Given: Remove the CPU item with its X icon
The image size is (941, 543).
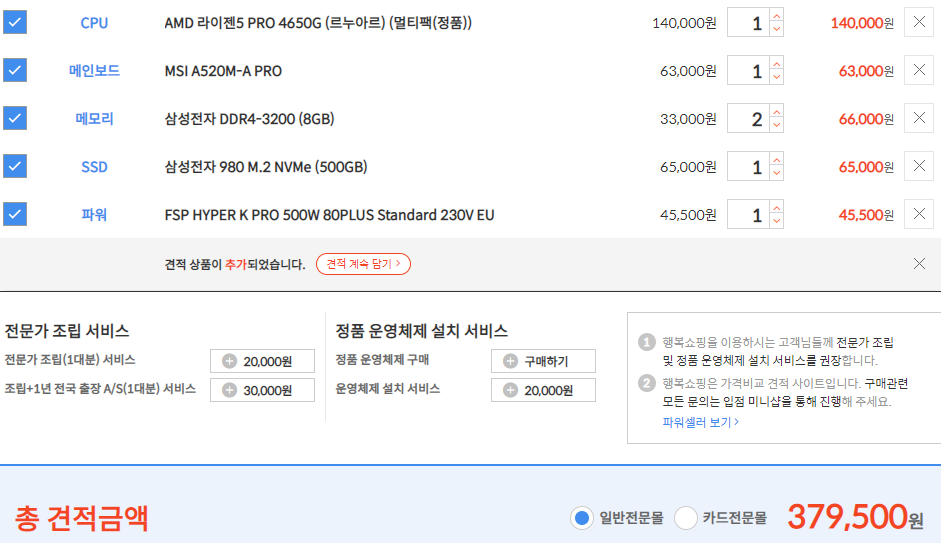Looking at the screenshot, I should point(919,22).
